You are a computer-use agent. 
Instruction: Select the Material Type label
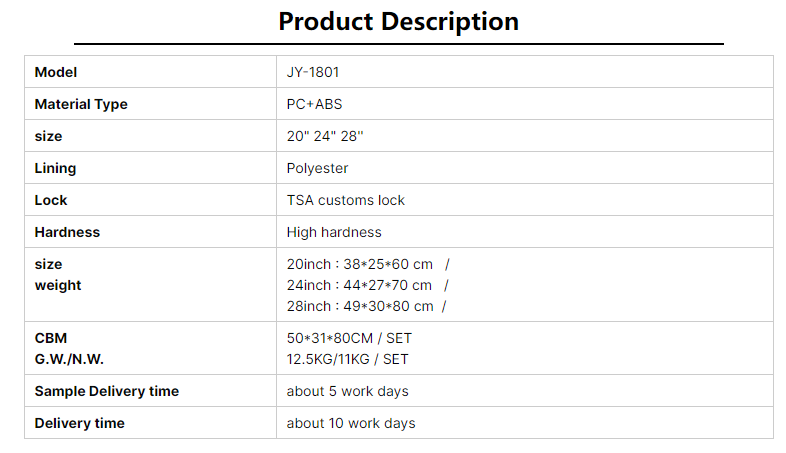[x=81, y=104]
